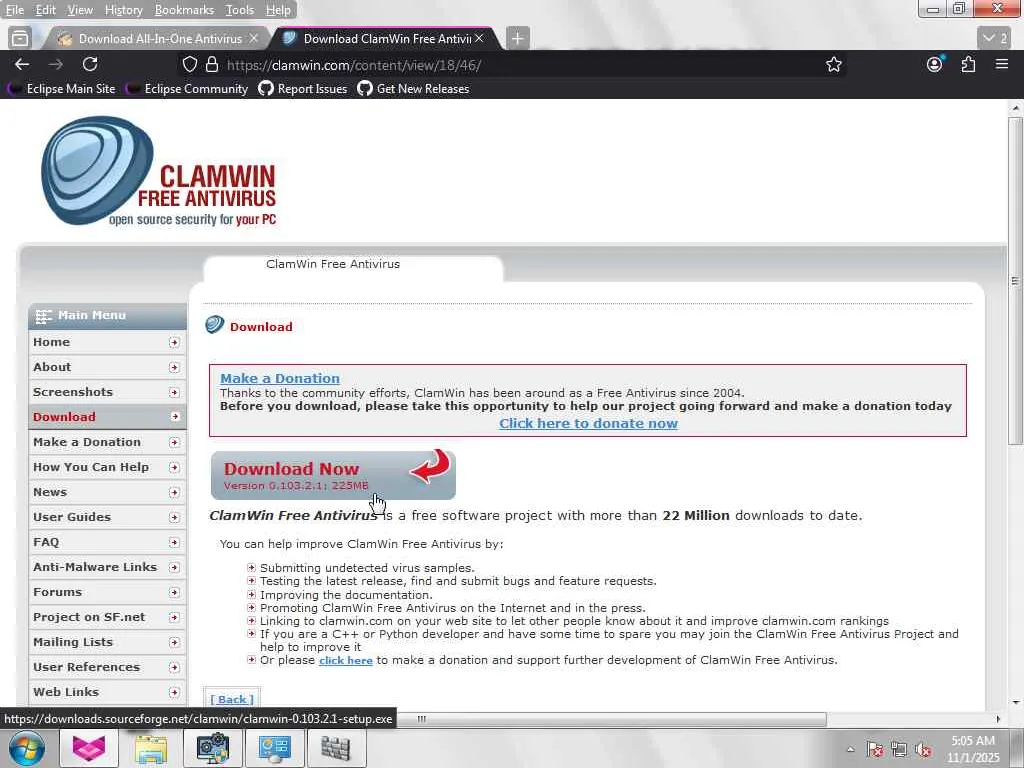Open the Tools menu
Image resolution: width=1024 pixels, height=768 pixels.
[x=239, y=10]
